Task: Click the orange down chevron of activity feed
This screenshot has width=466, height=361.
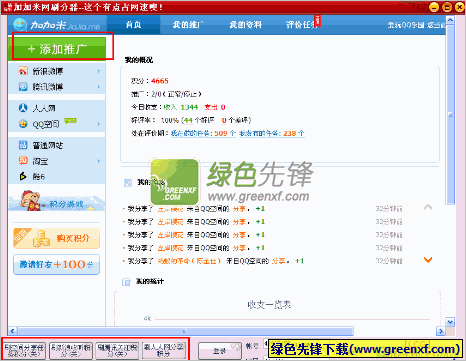Action: [x=428, y=260]
